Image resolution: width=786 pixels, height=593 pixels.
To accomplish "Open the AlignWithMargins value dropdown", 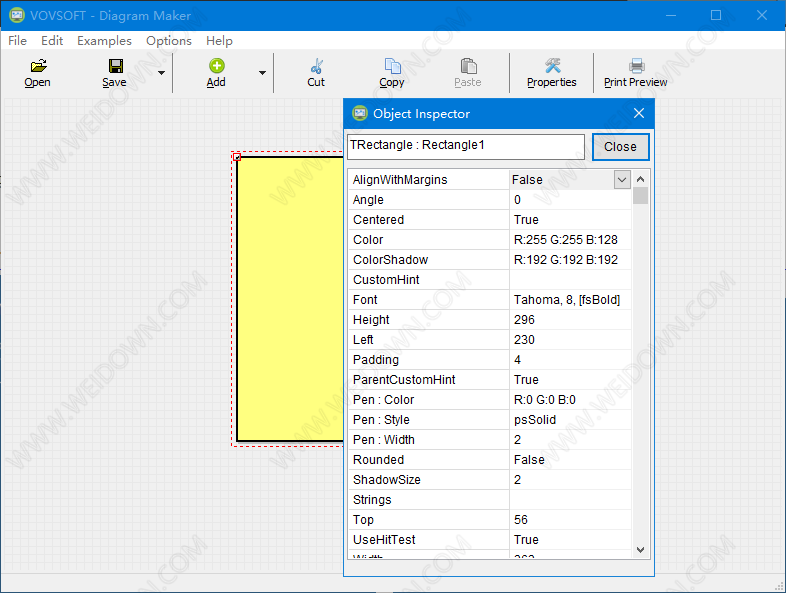I will click(621, 180).
